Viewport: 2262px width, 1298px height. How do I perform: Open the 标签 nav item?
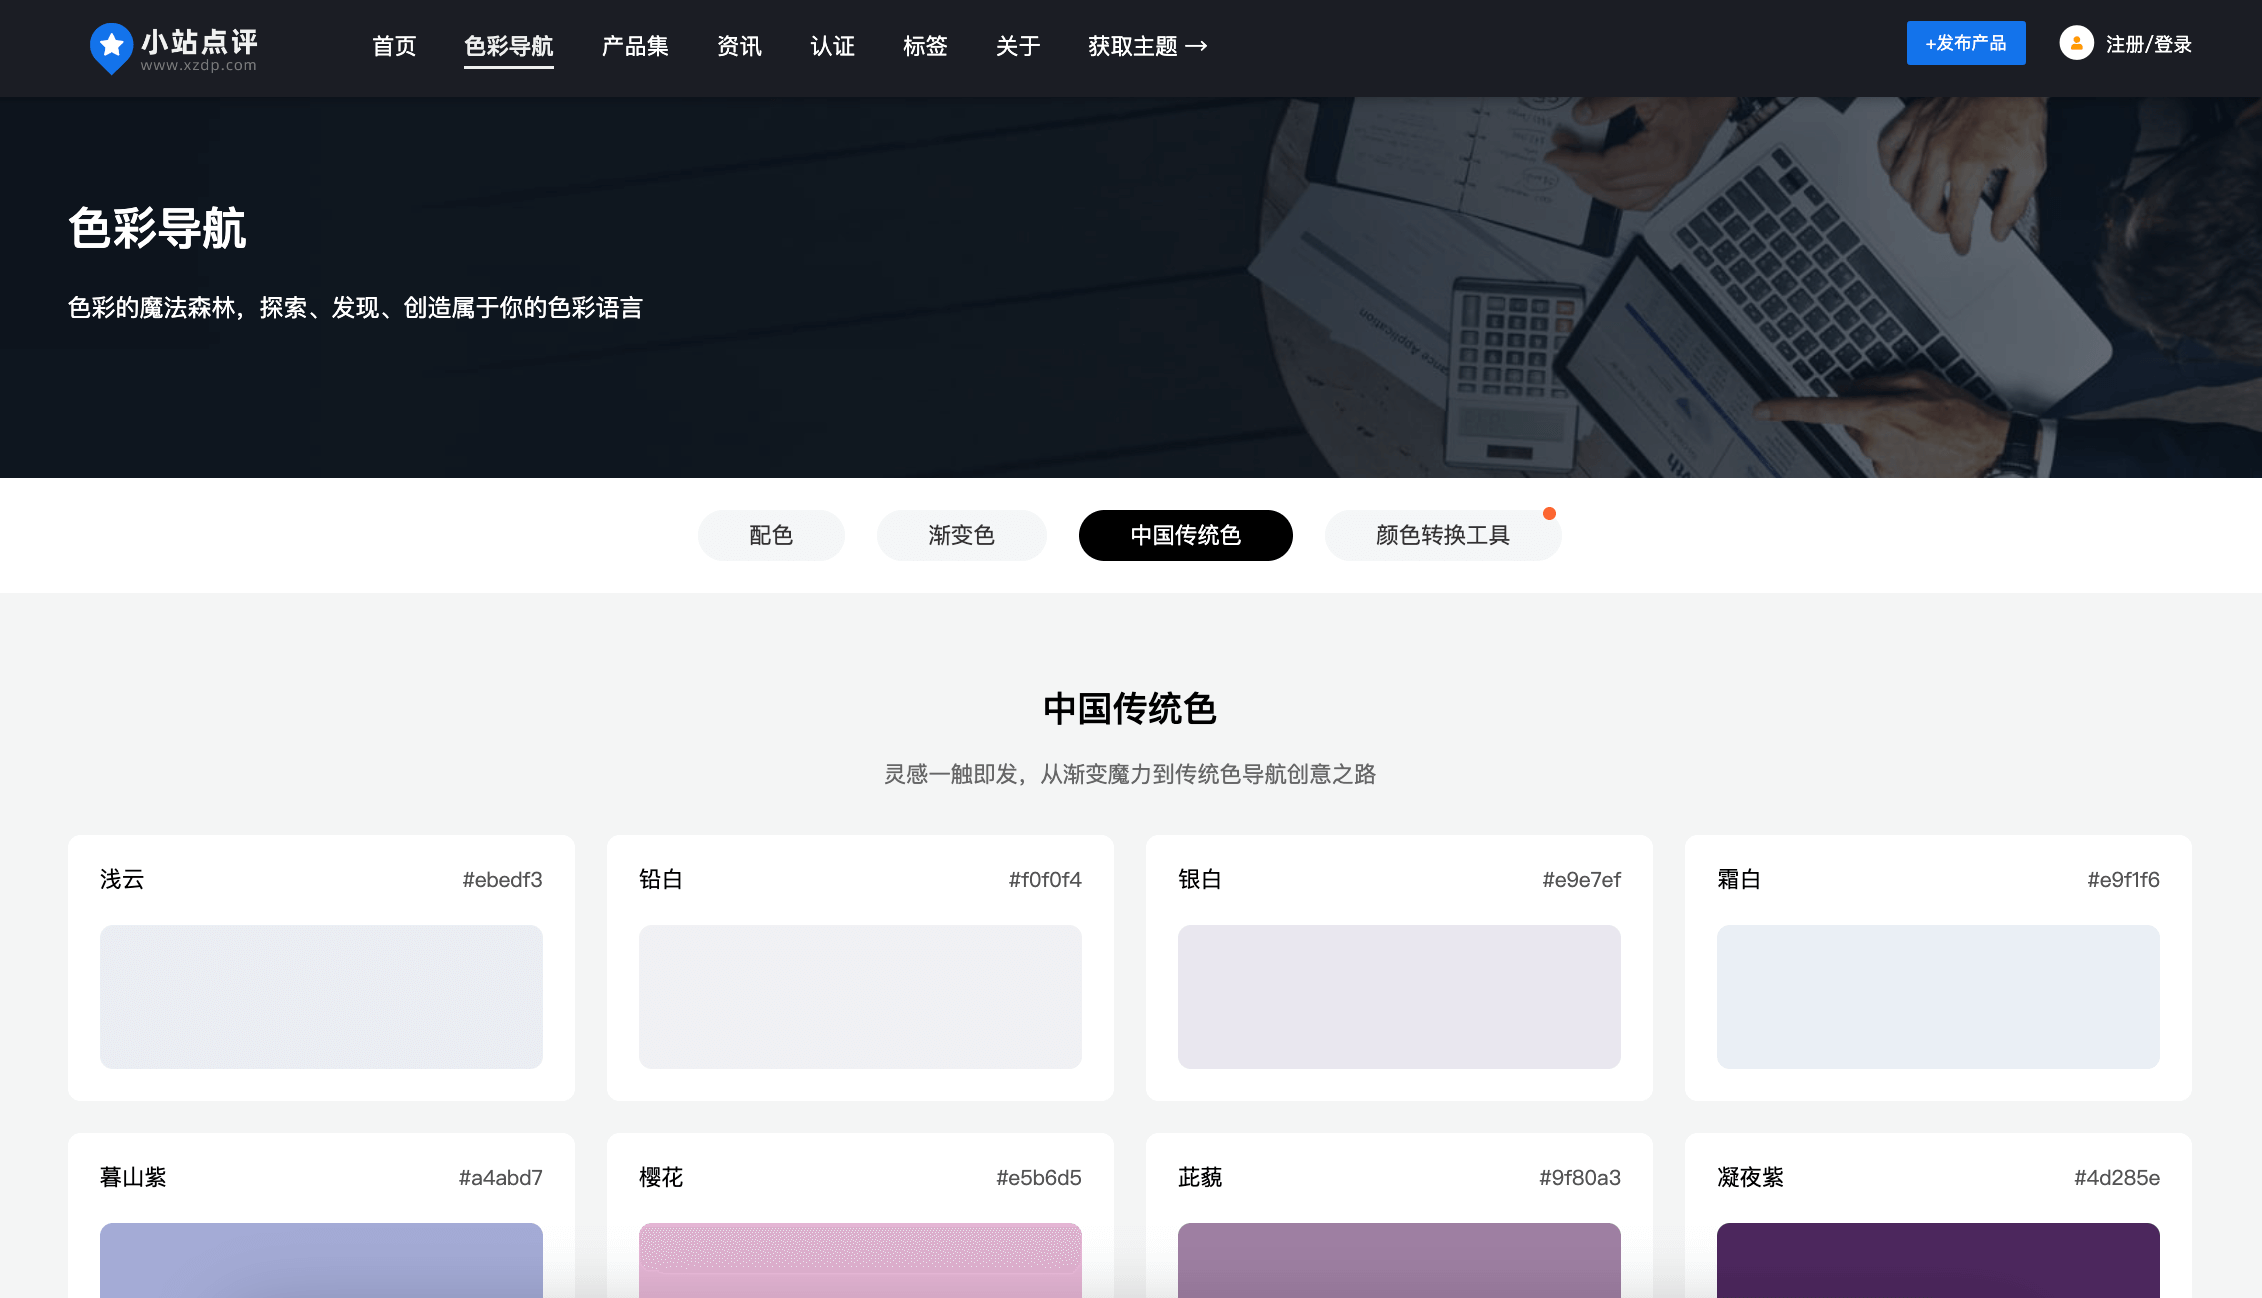pos(925,46)
